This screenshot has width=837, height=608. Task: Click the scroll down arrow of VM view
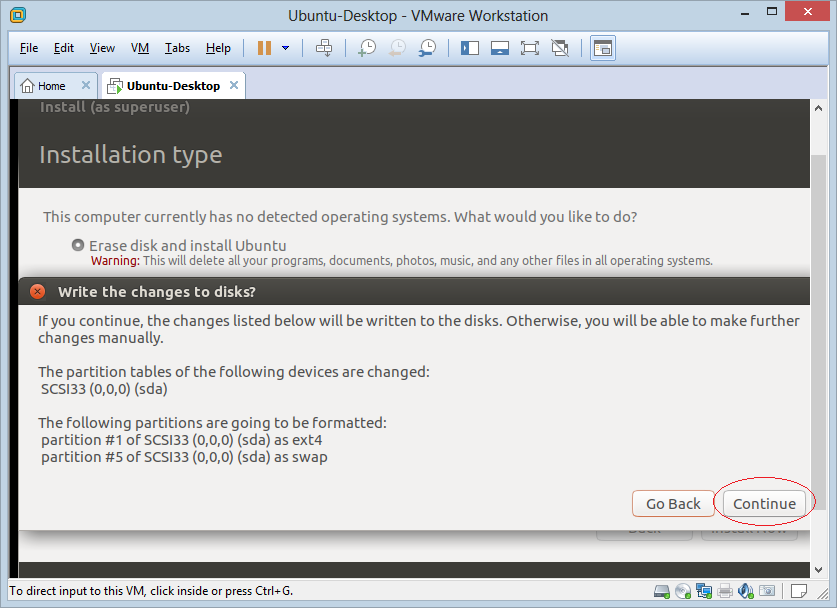(x=818, y=570)
